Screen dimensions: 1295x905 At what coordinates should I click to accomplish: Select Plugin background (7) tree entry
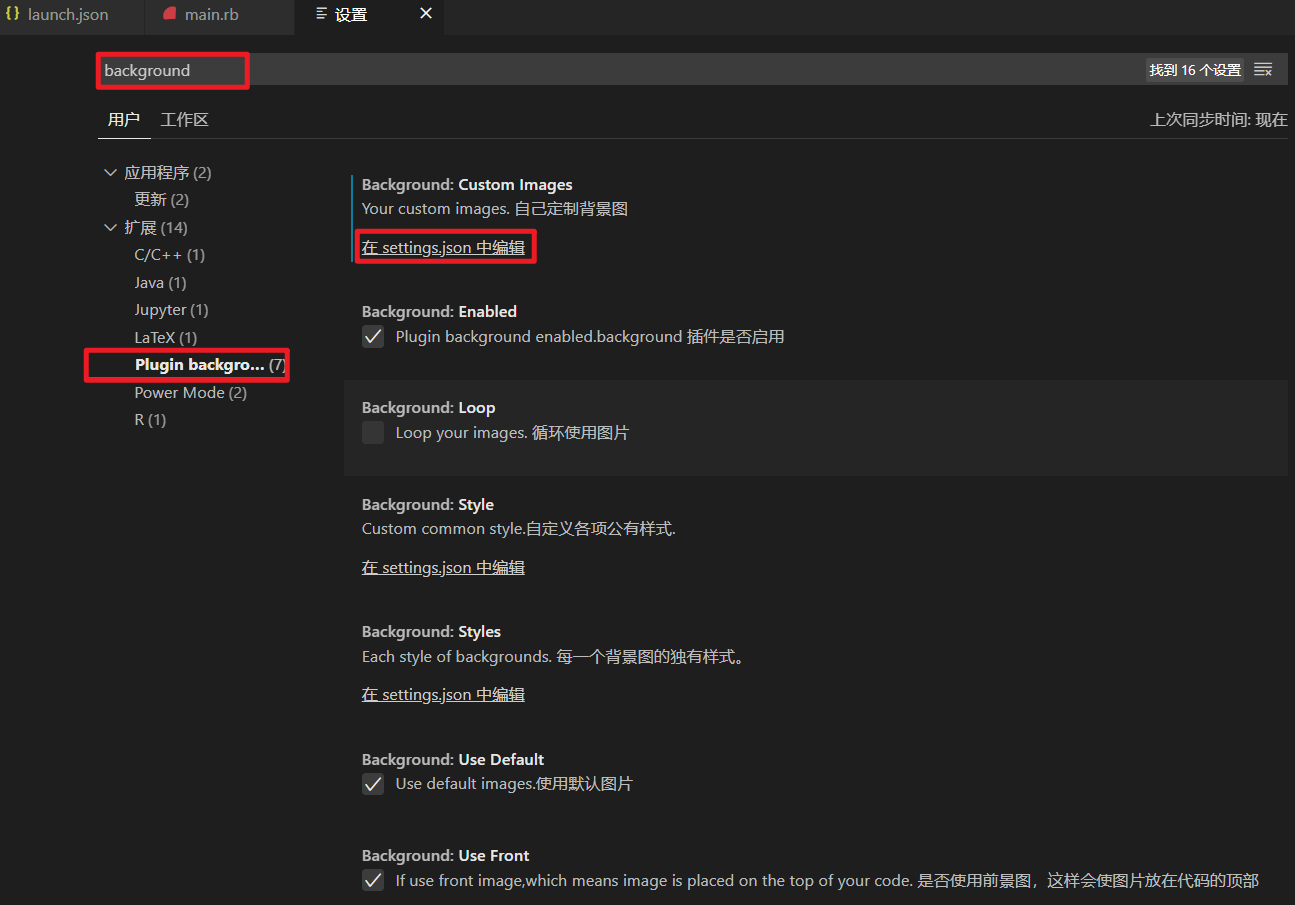(x=210, y=365)
